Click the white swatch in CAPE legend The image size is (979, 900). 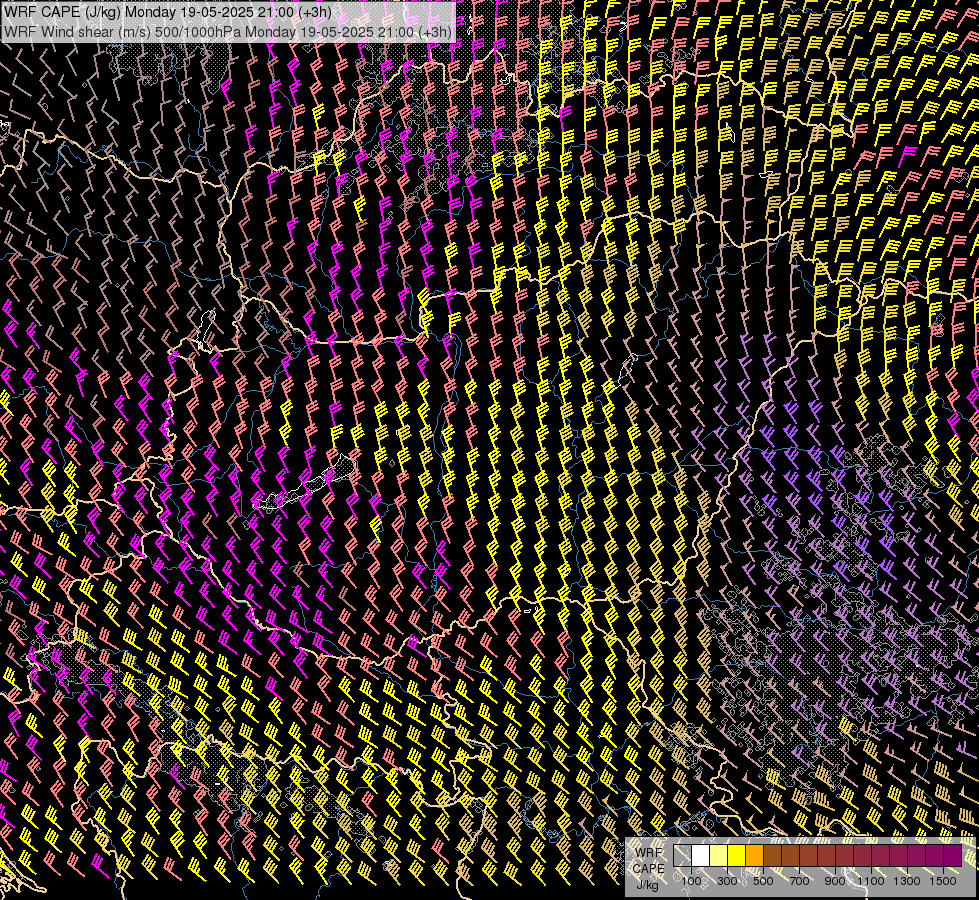pos(701,856)
